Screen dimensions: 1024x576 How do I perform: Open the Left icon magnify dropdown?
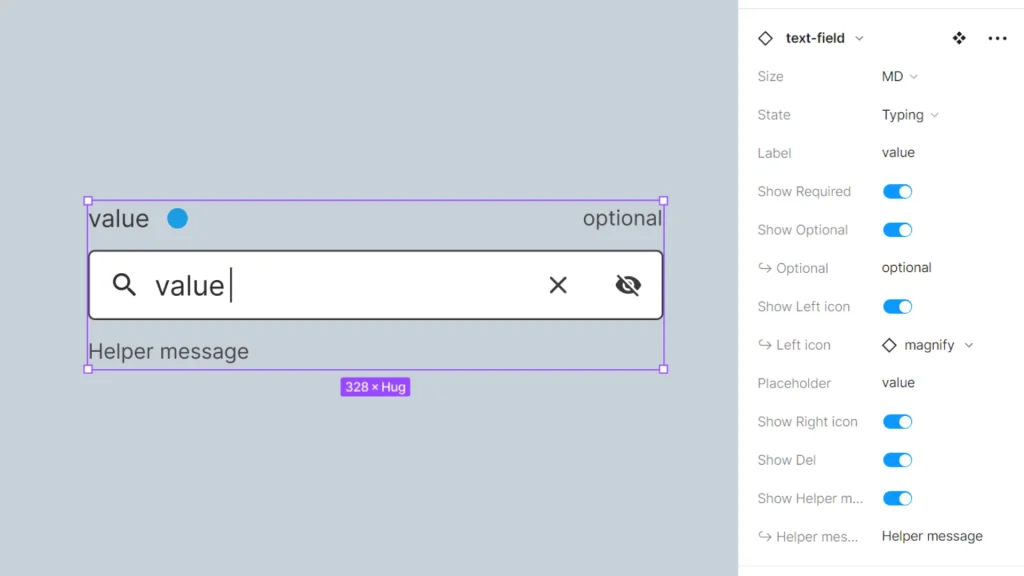[926, 345]
